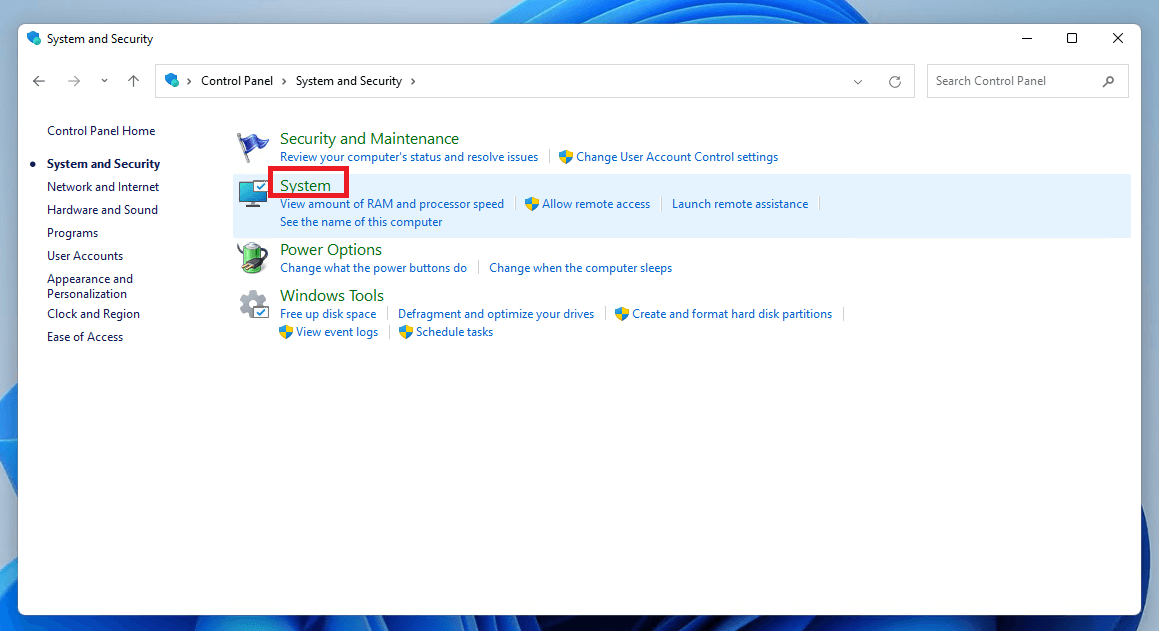Select Control Panel in the breadcrumb
The image size is (1159, 631).
tap(237, 81)
